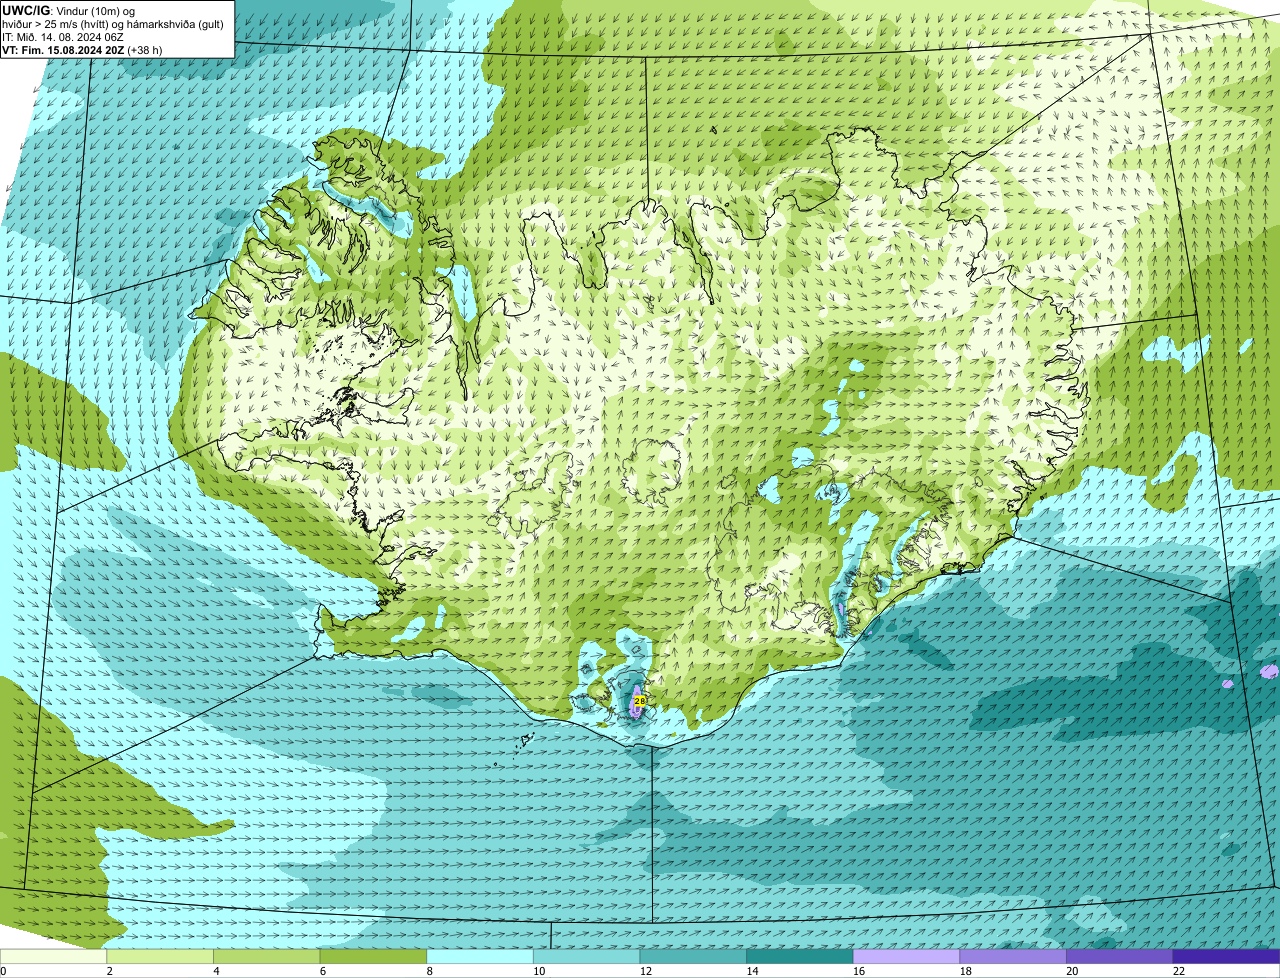Click the legend label "18"
Image resolution: width=1280 pixels, height=978 pixels.
965,971
